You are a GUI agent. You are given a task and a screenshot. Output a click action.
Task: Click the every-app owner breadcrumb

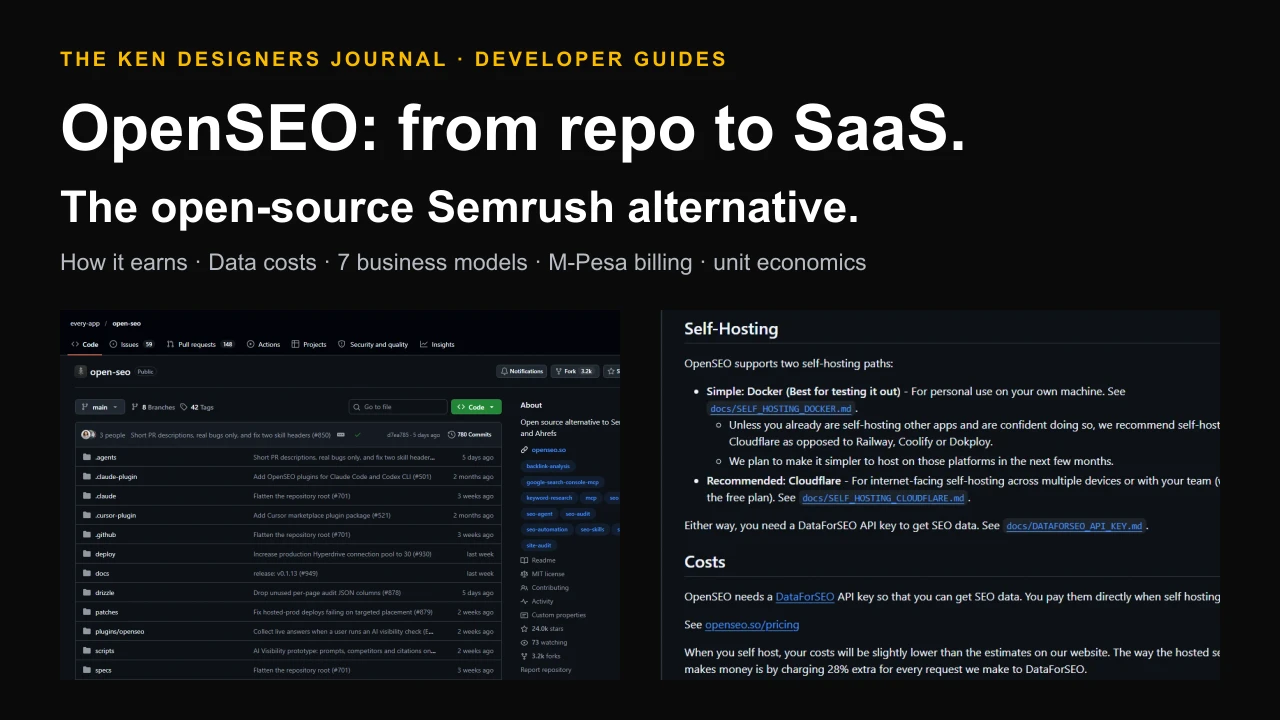tap(84, 324)
